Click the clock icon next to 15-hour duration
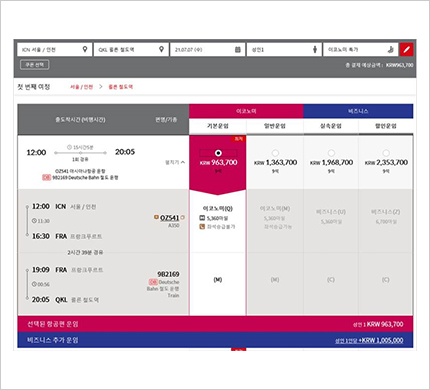This screenshot has width=430, height=390. [x=69, y=147]
